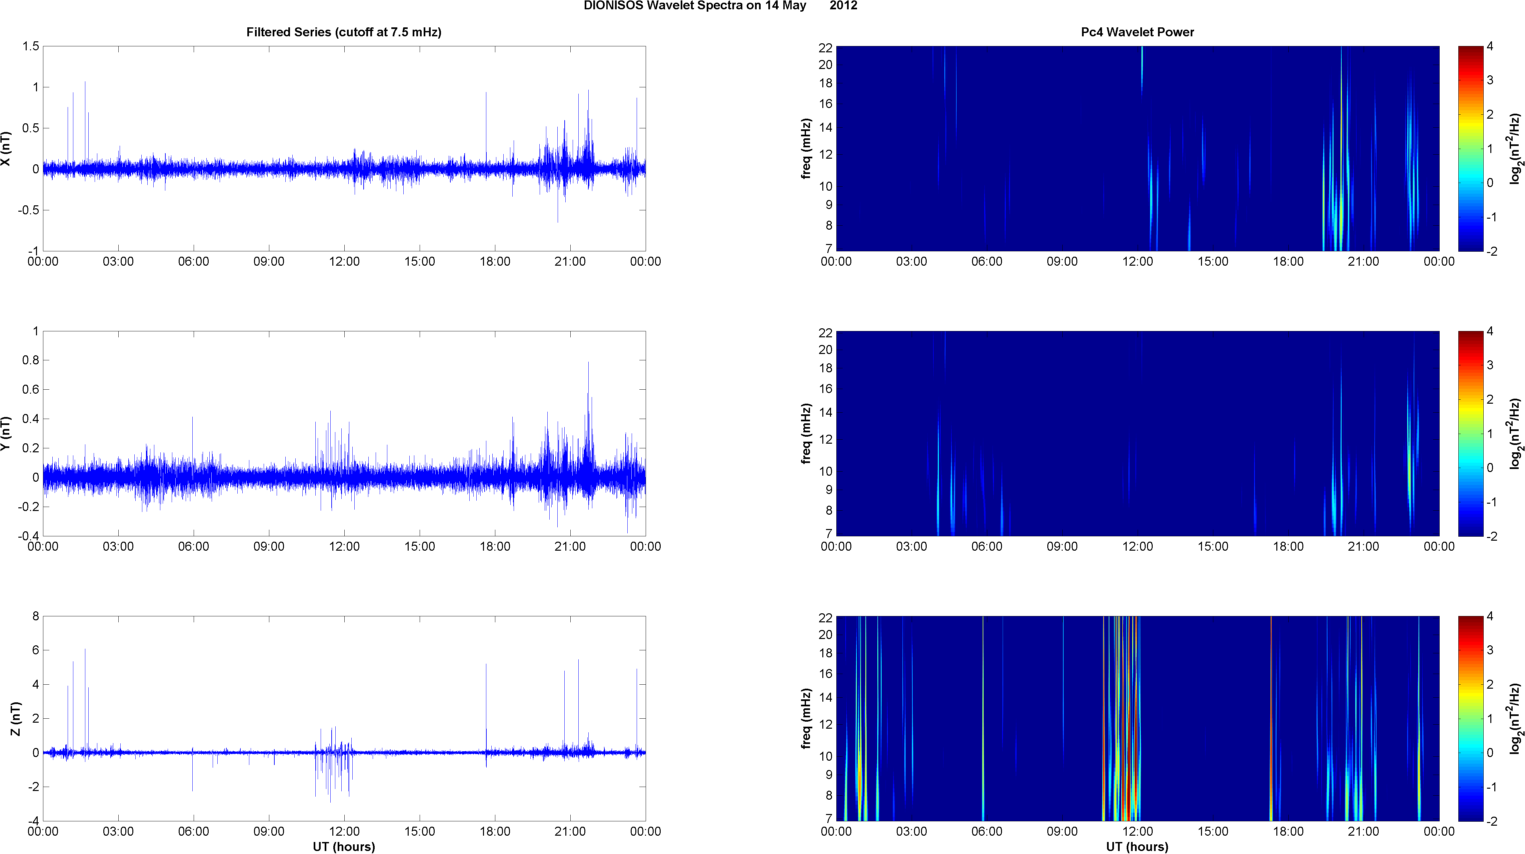Click inside the X component filtered series plot
The image size is (1525, 854).
click(343, 148)
